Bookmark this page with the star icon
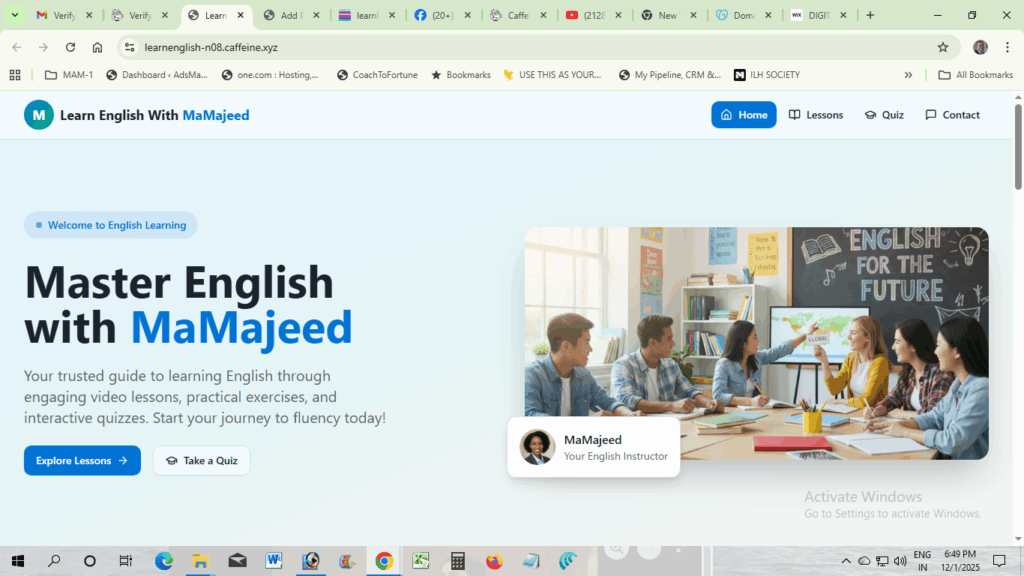Viewport: 1024px width, 576px height. (942, 47)
